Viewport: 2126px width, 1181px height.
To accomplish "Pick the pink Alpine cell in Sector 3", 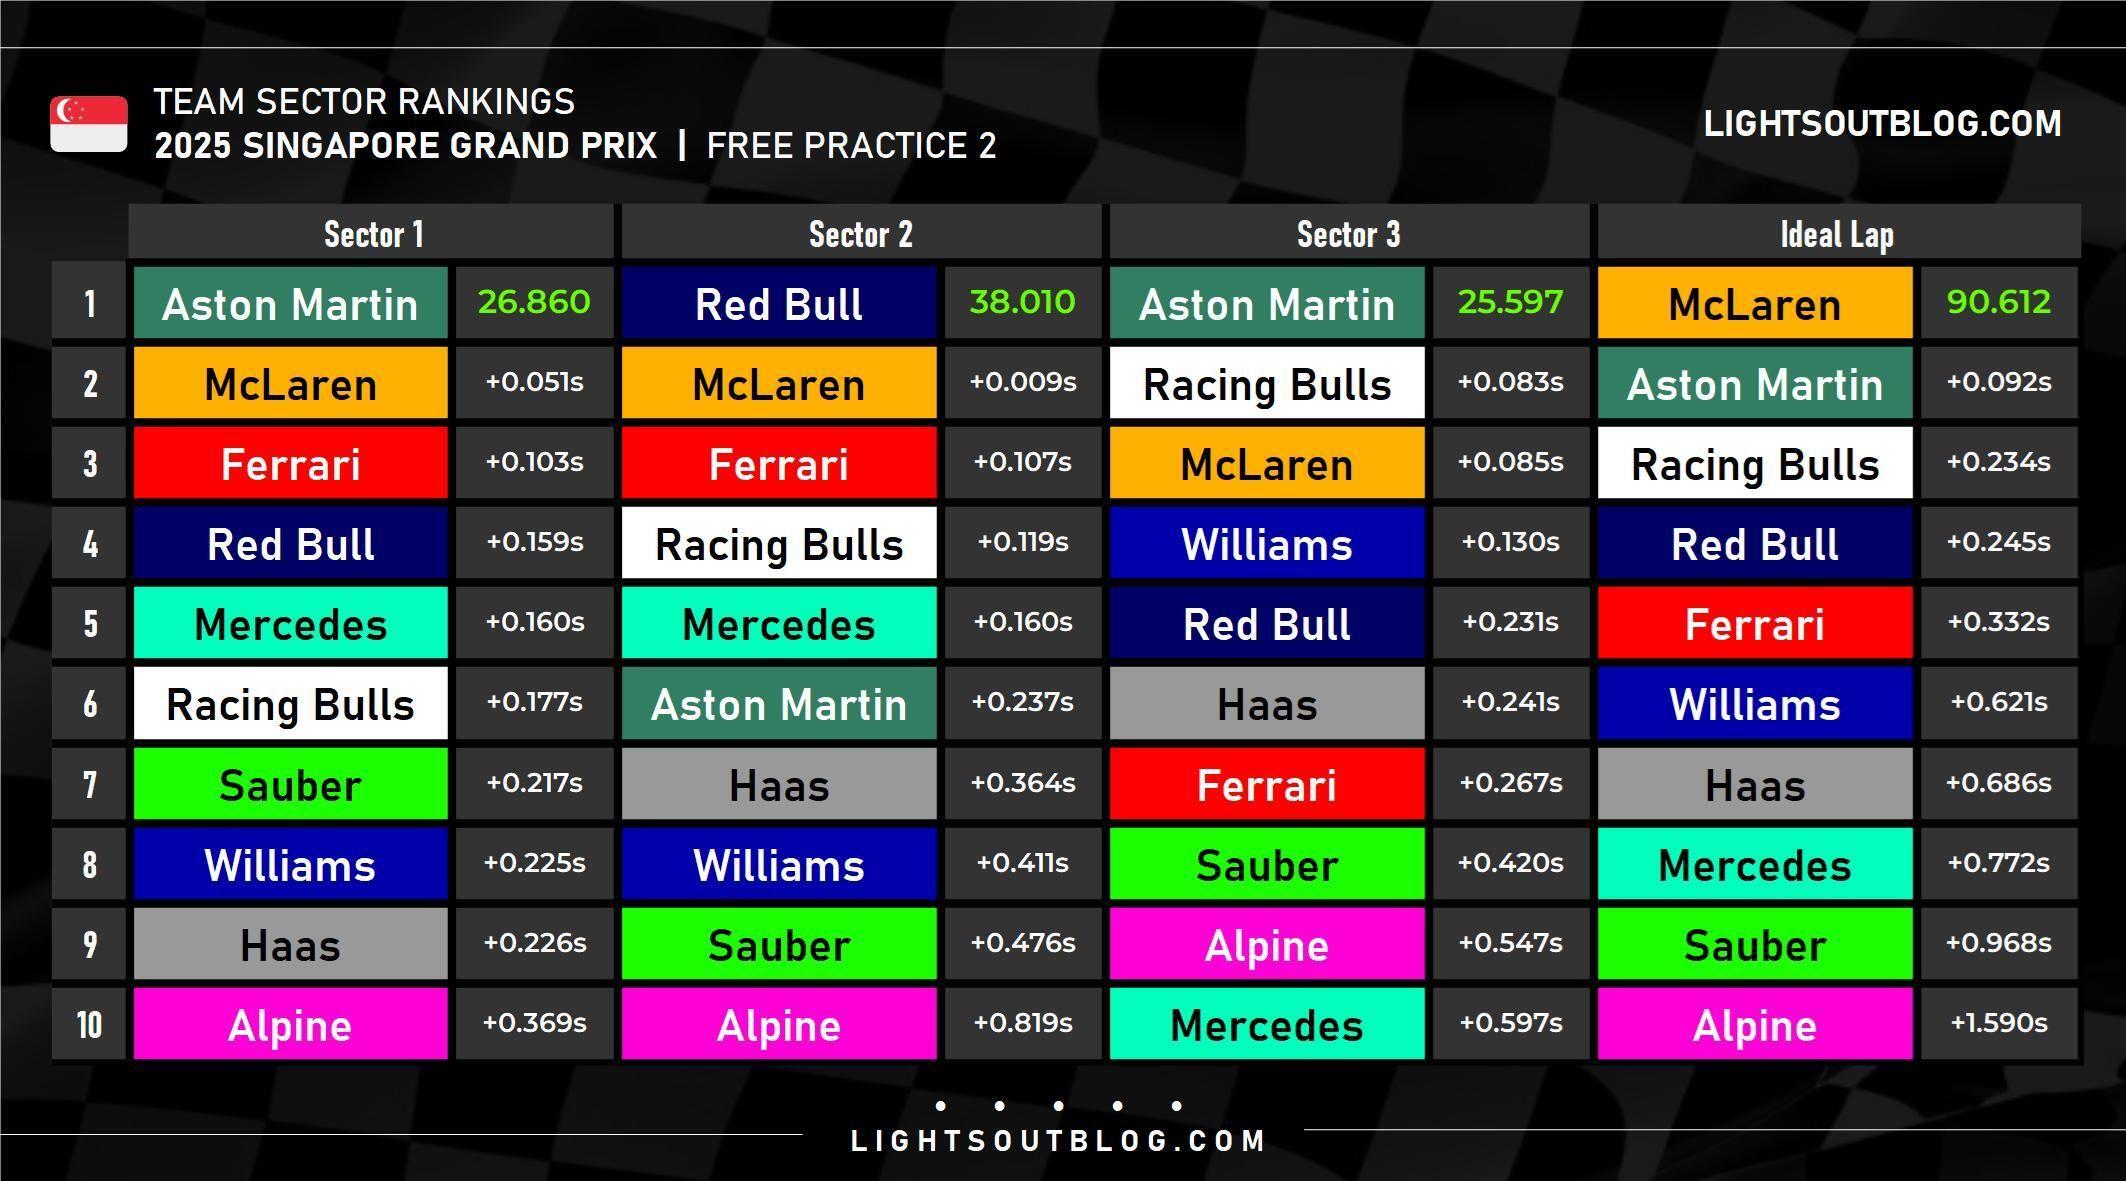I will tap(1266, 944).
